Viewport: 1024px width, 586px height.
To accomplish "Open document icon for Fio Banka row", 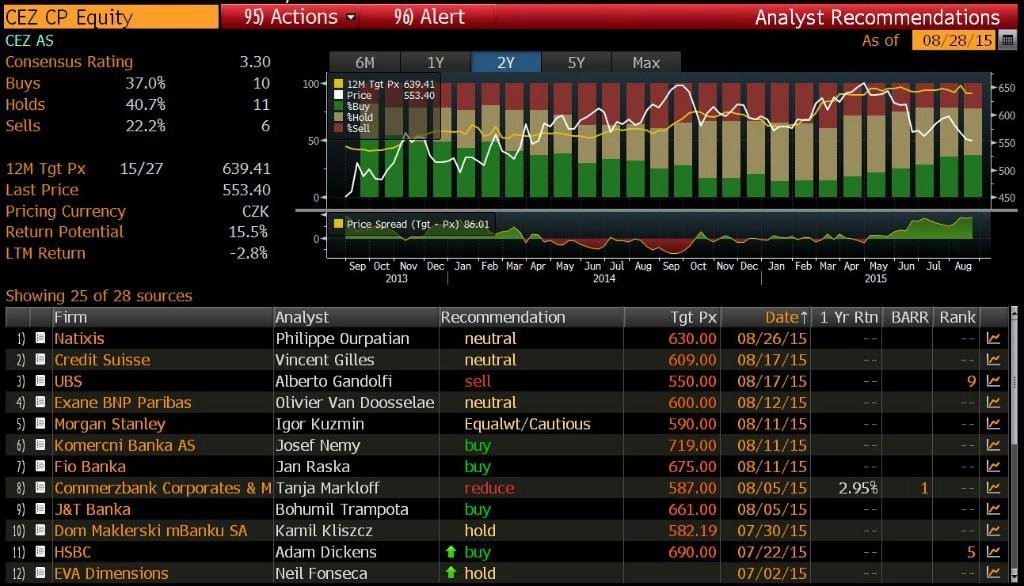I will [x=40, y=466].
